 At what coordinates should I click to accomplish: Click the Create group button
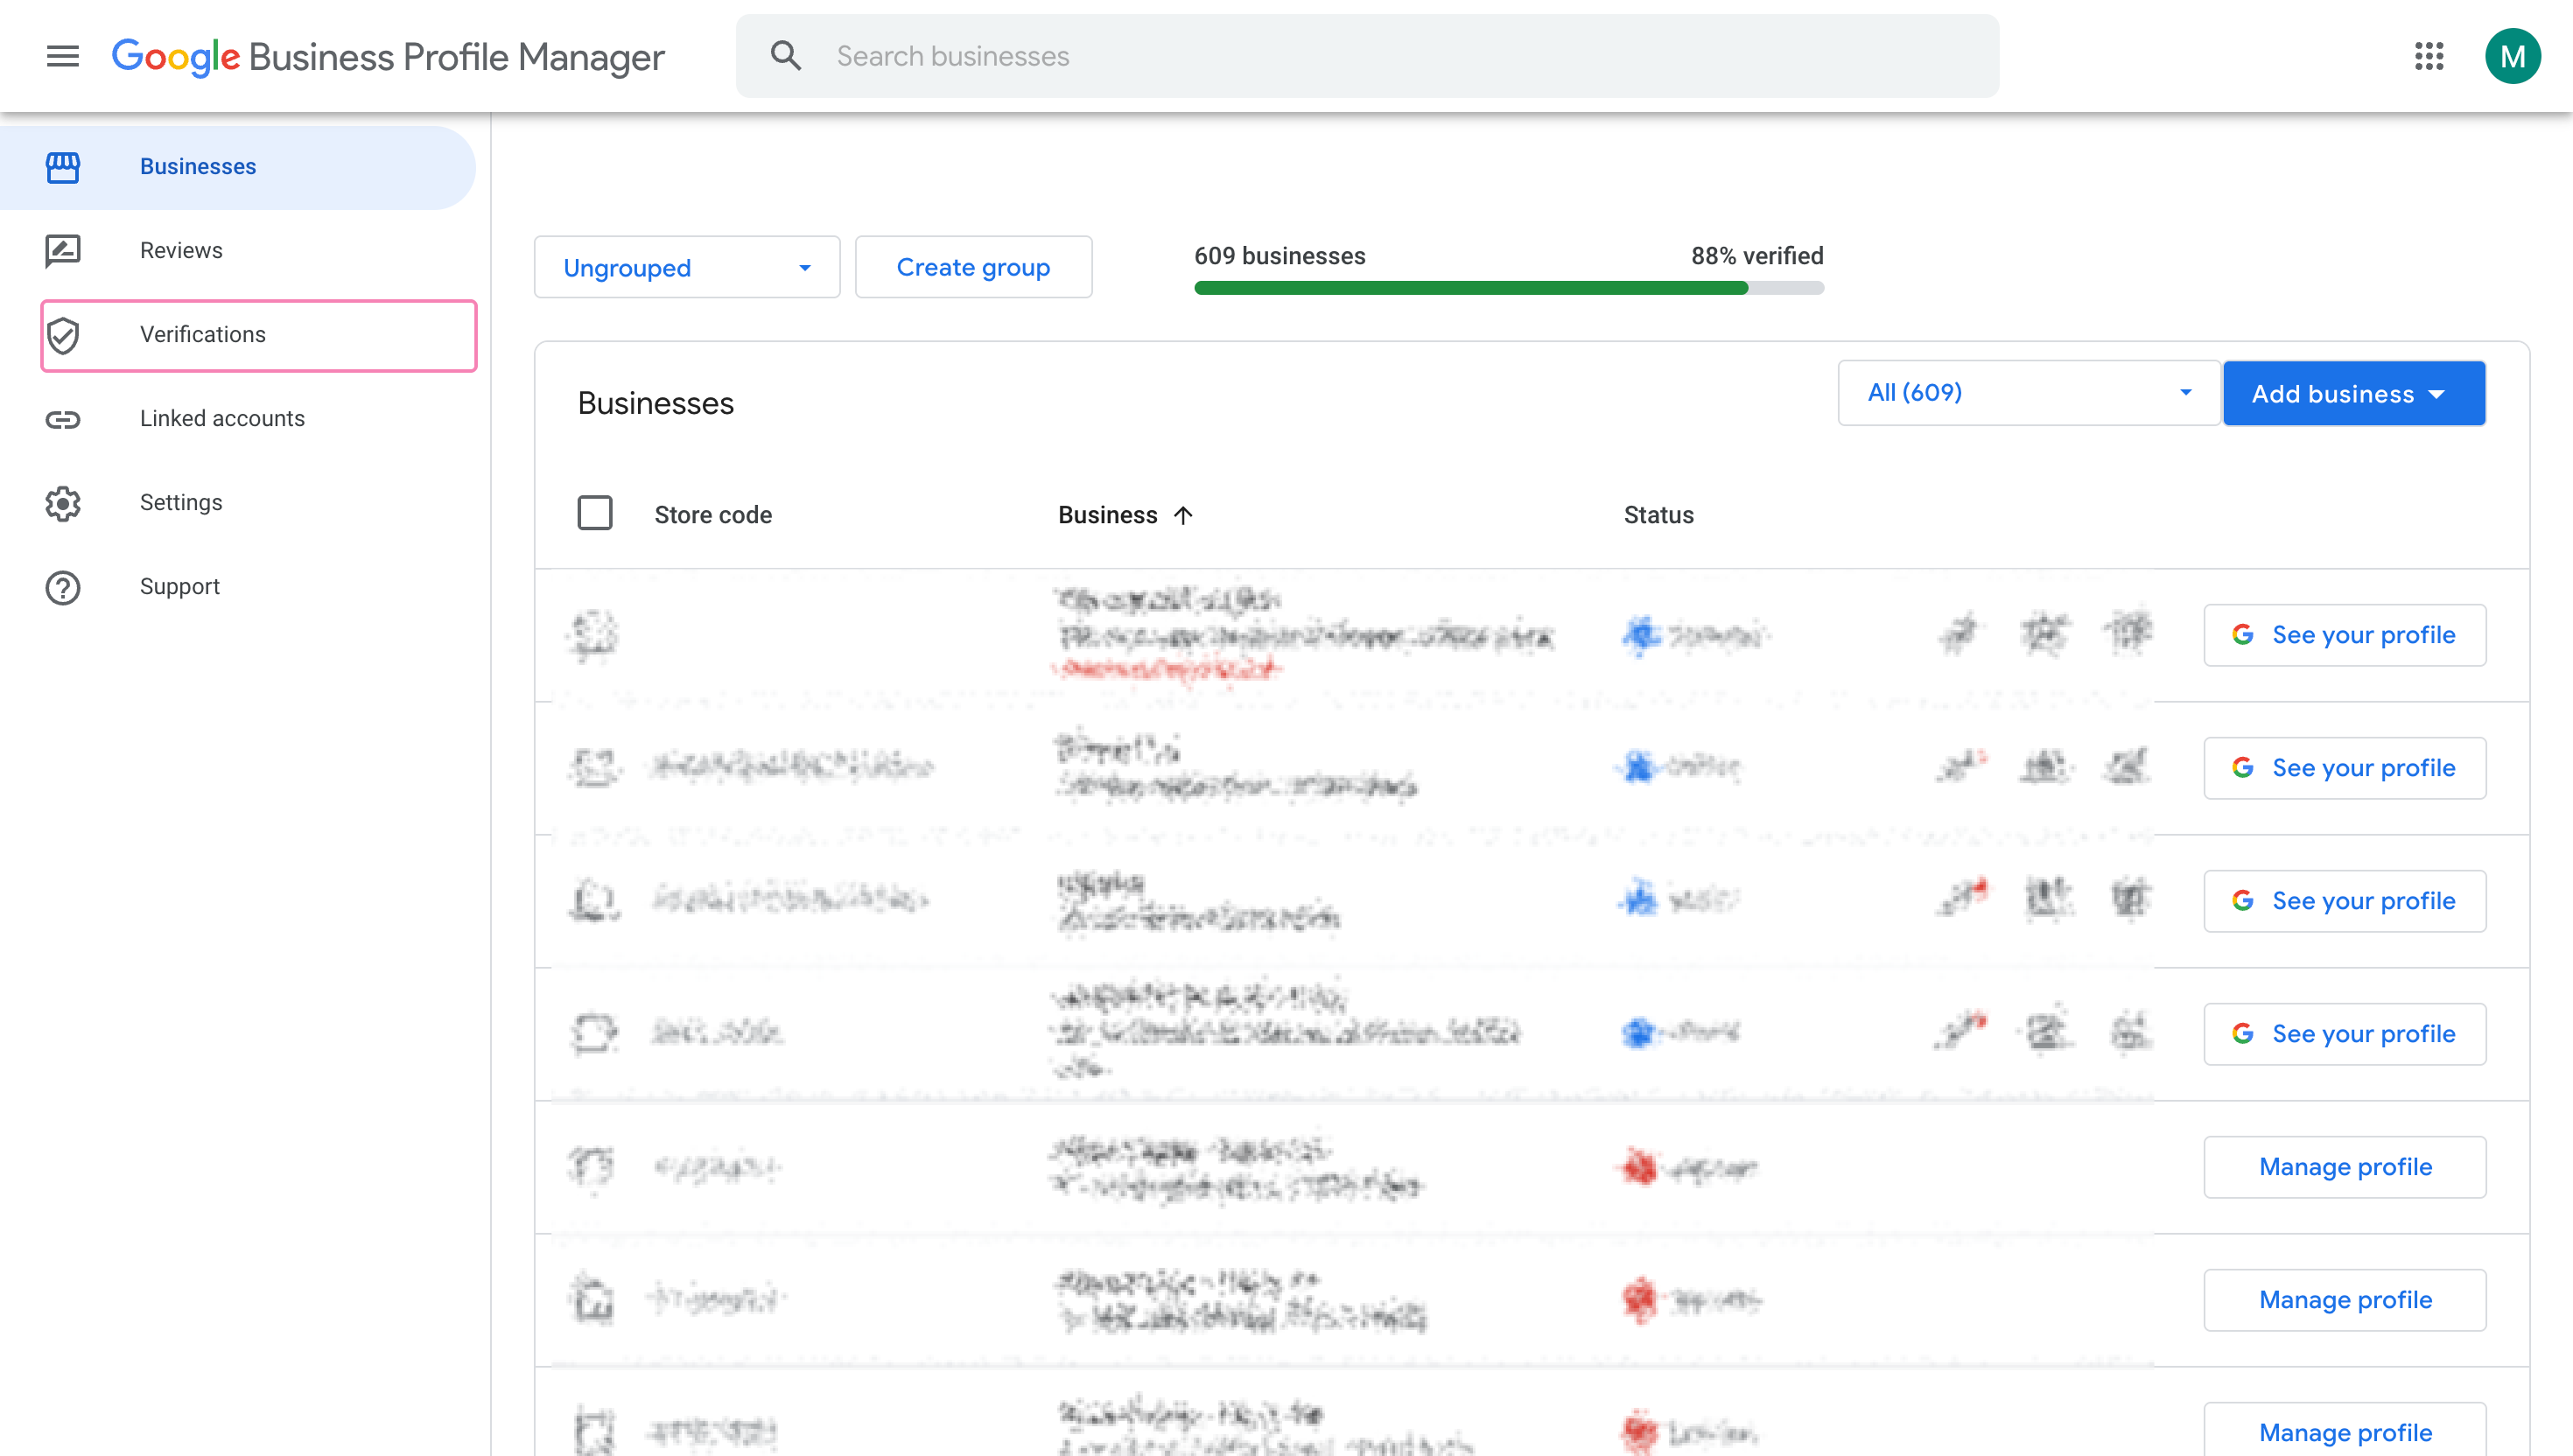tap(973, 267)
